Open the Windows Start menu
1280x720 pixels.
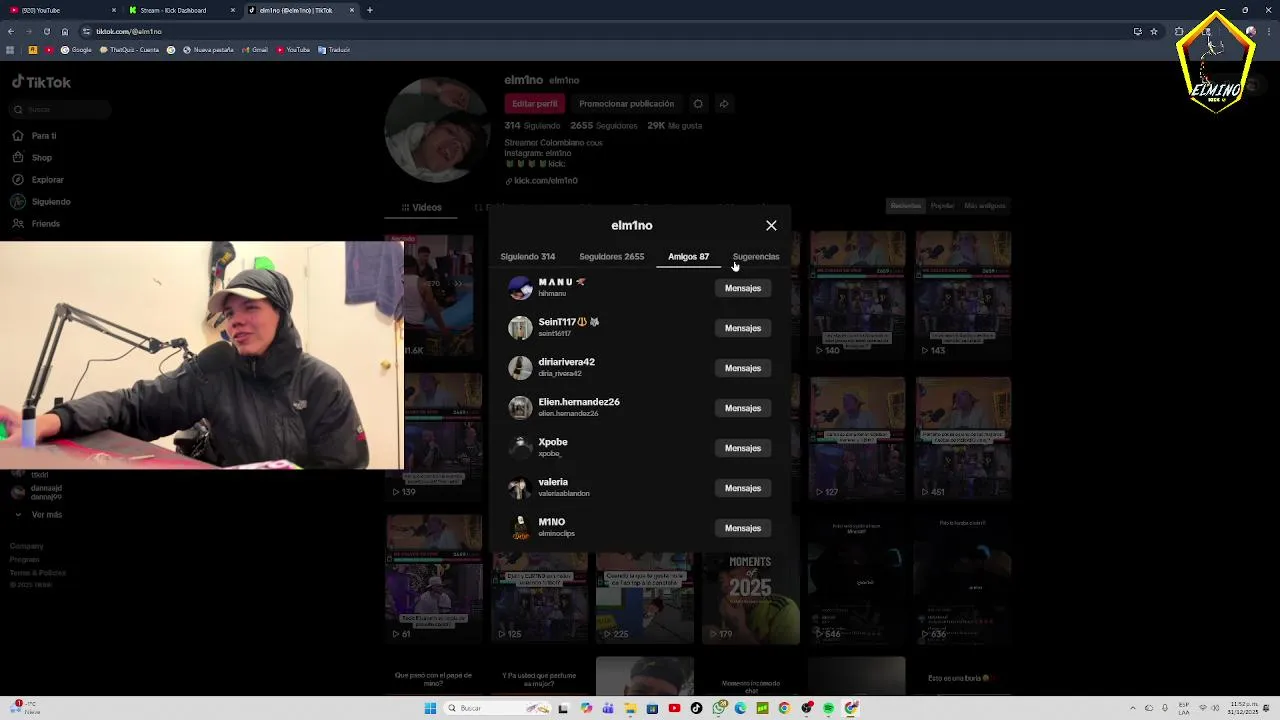coord(431,708)
